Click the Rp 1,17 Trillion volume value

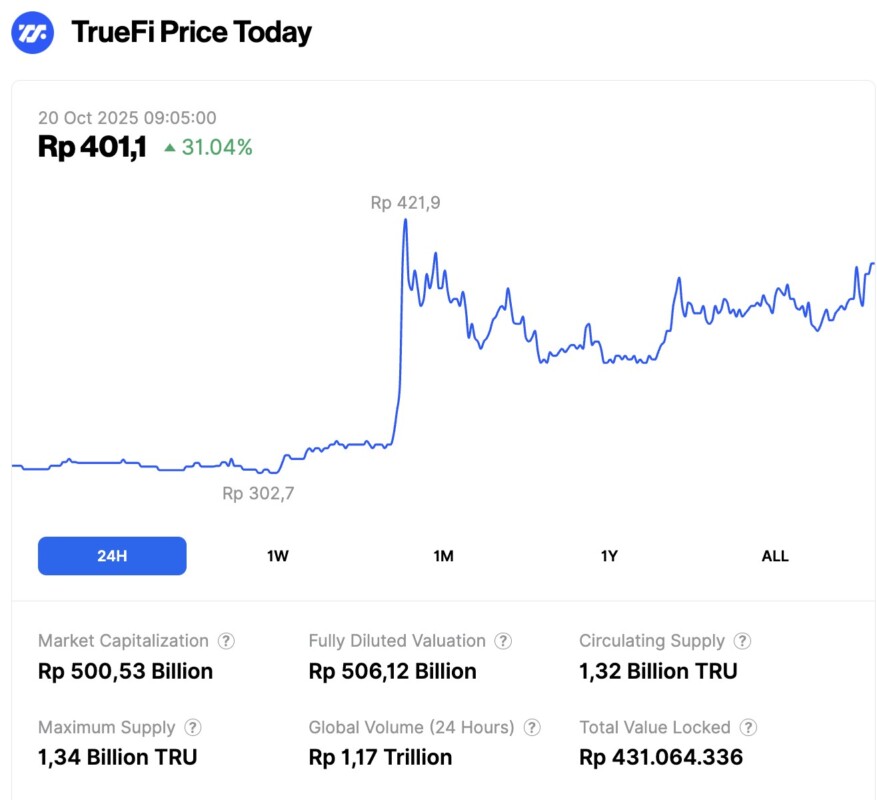click(380, 757)
